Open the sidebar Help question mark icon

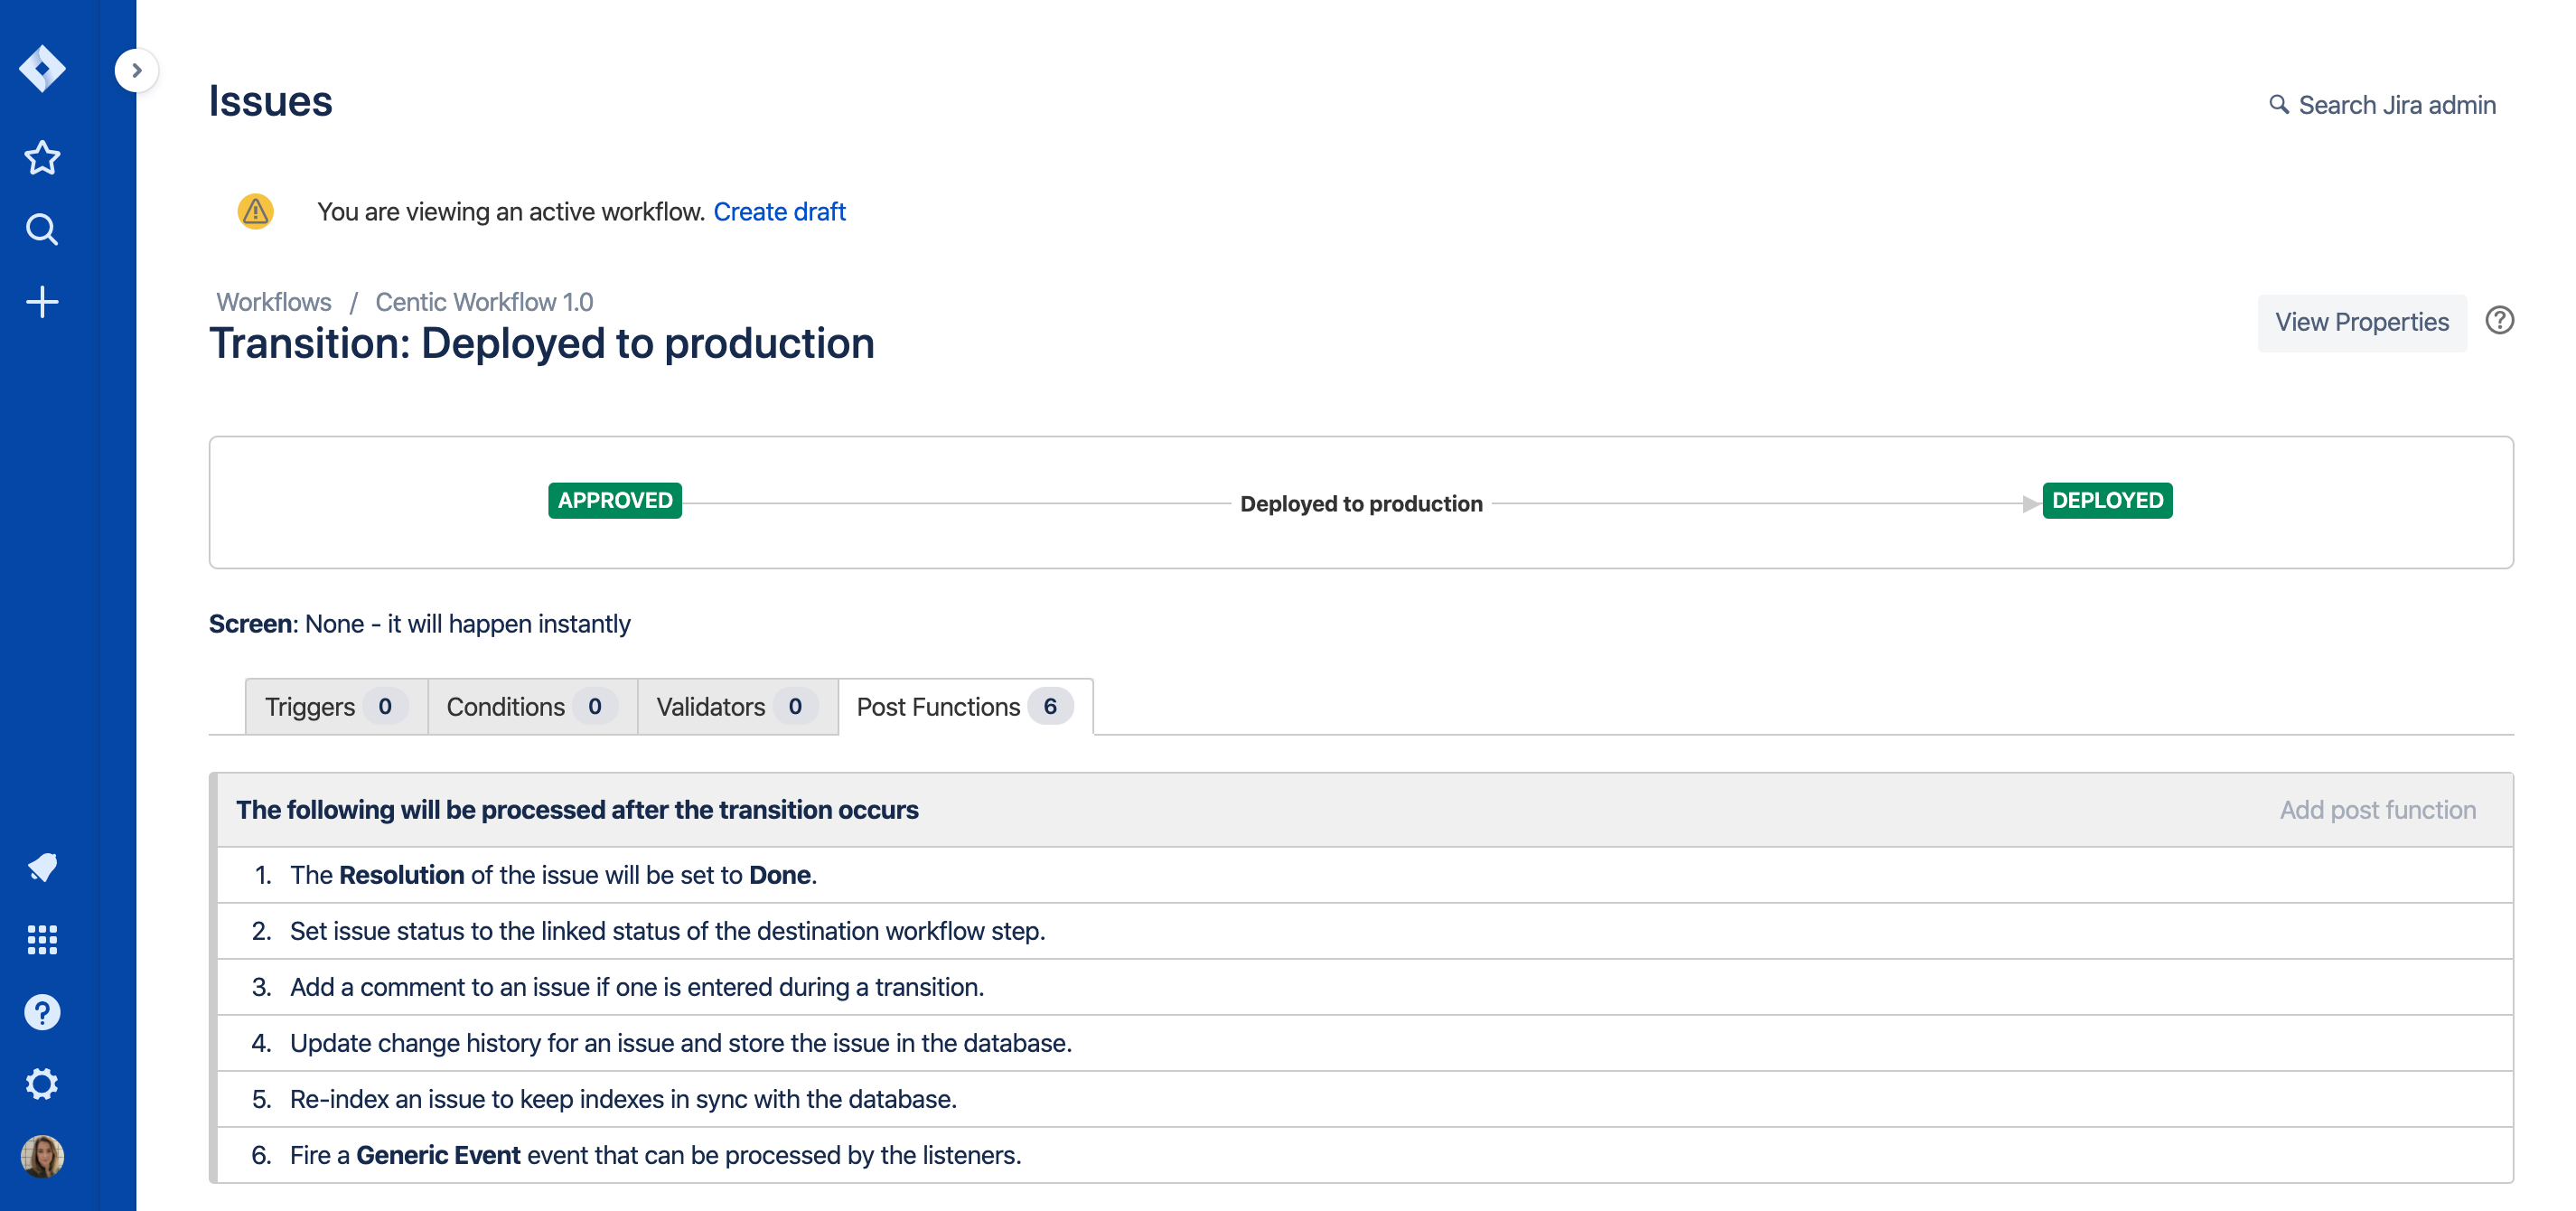[42, 1012]
